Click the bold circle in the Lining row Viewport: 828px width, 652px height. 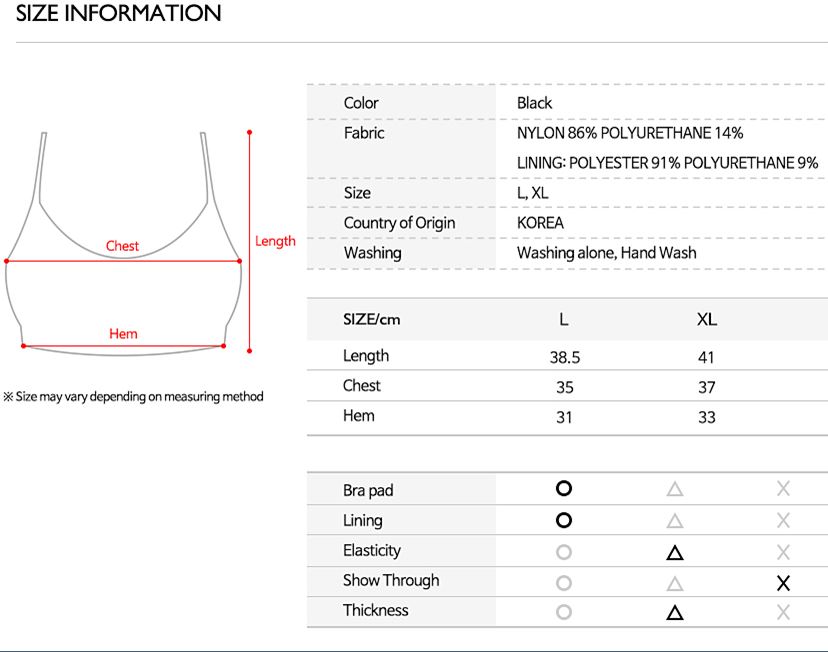click(564, 520)
